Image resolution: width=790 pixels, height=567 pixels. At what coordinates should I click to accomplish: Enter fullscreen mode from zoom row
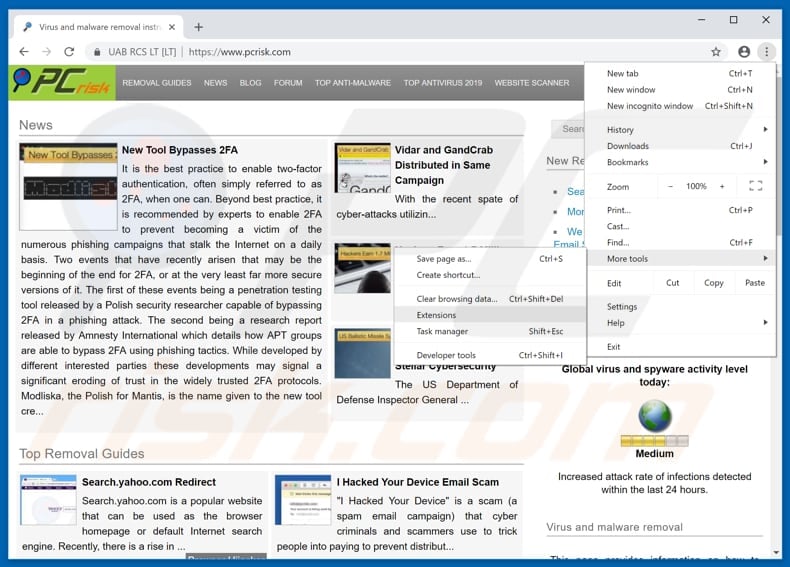tap(755, 186)
